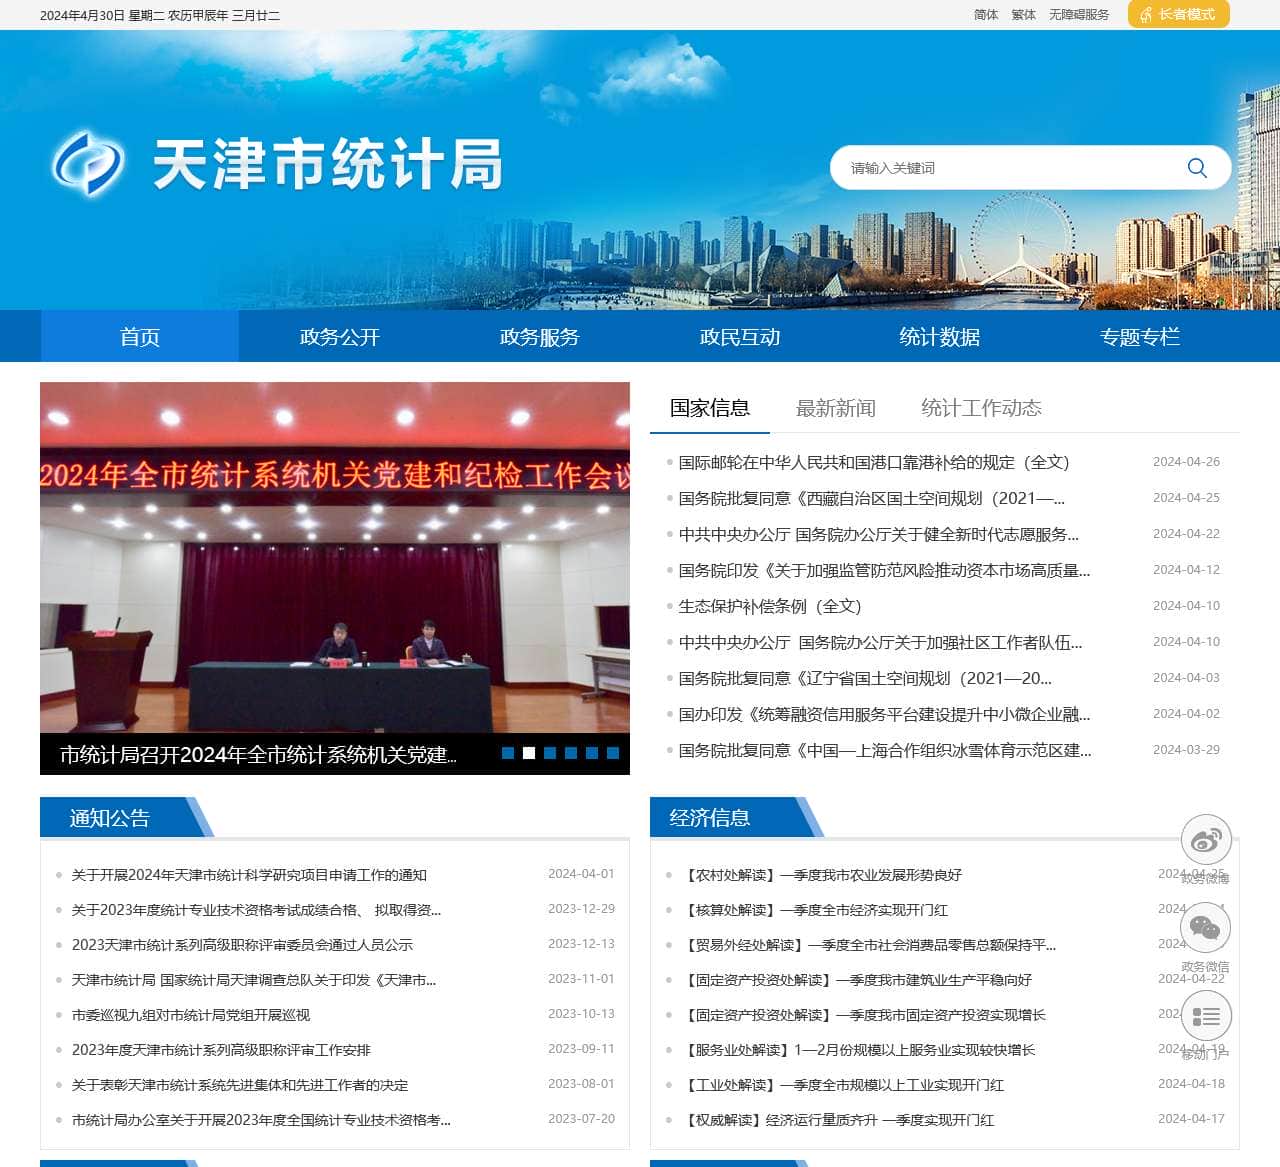This screenshot has height=1167, width=1280.
Task: Open the 无障碍服务 accessibility link
Action: pos(1078,15)
